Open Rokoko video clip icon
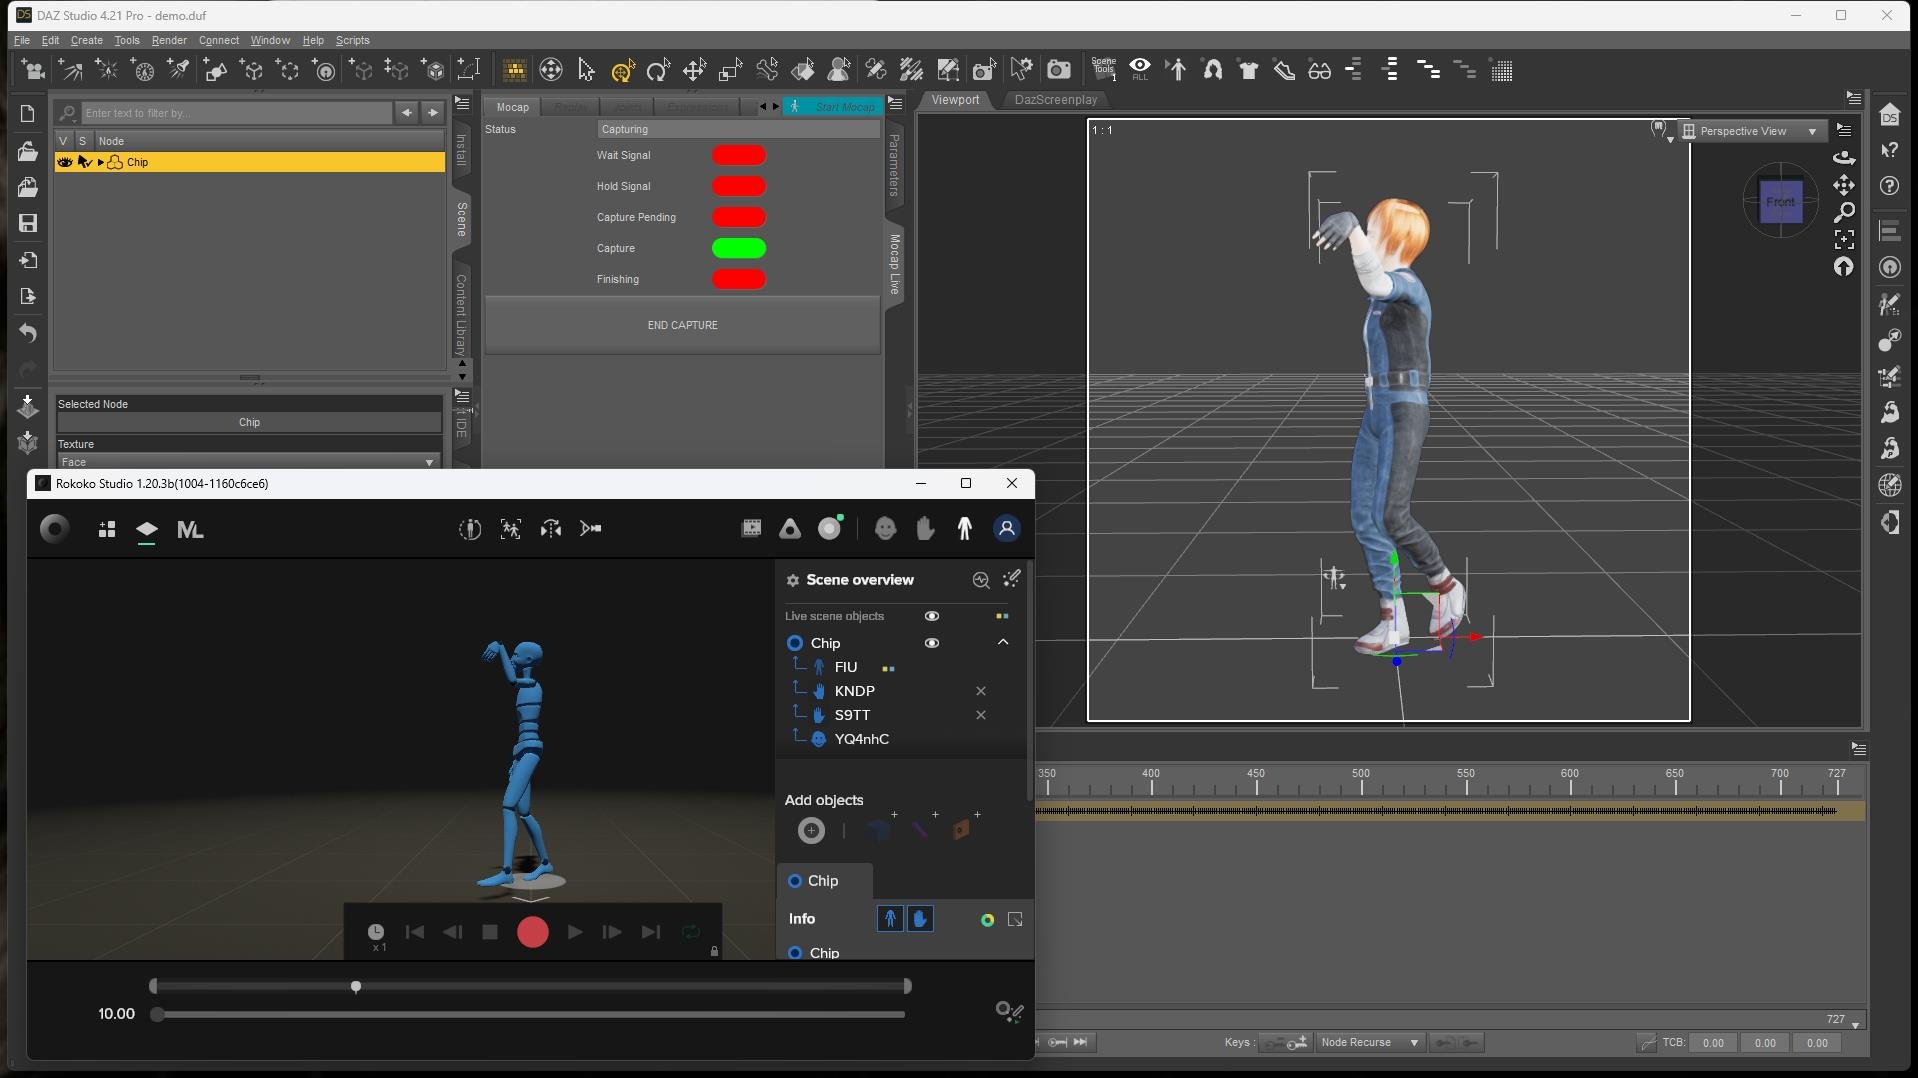This screenshot has height=1078, width=1918. (x=751, y=529)
